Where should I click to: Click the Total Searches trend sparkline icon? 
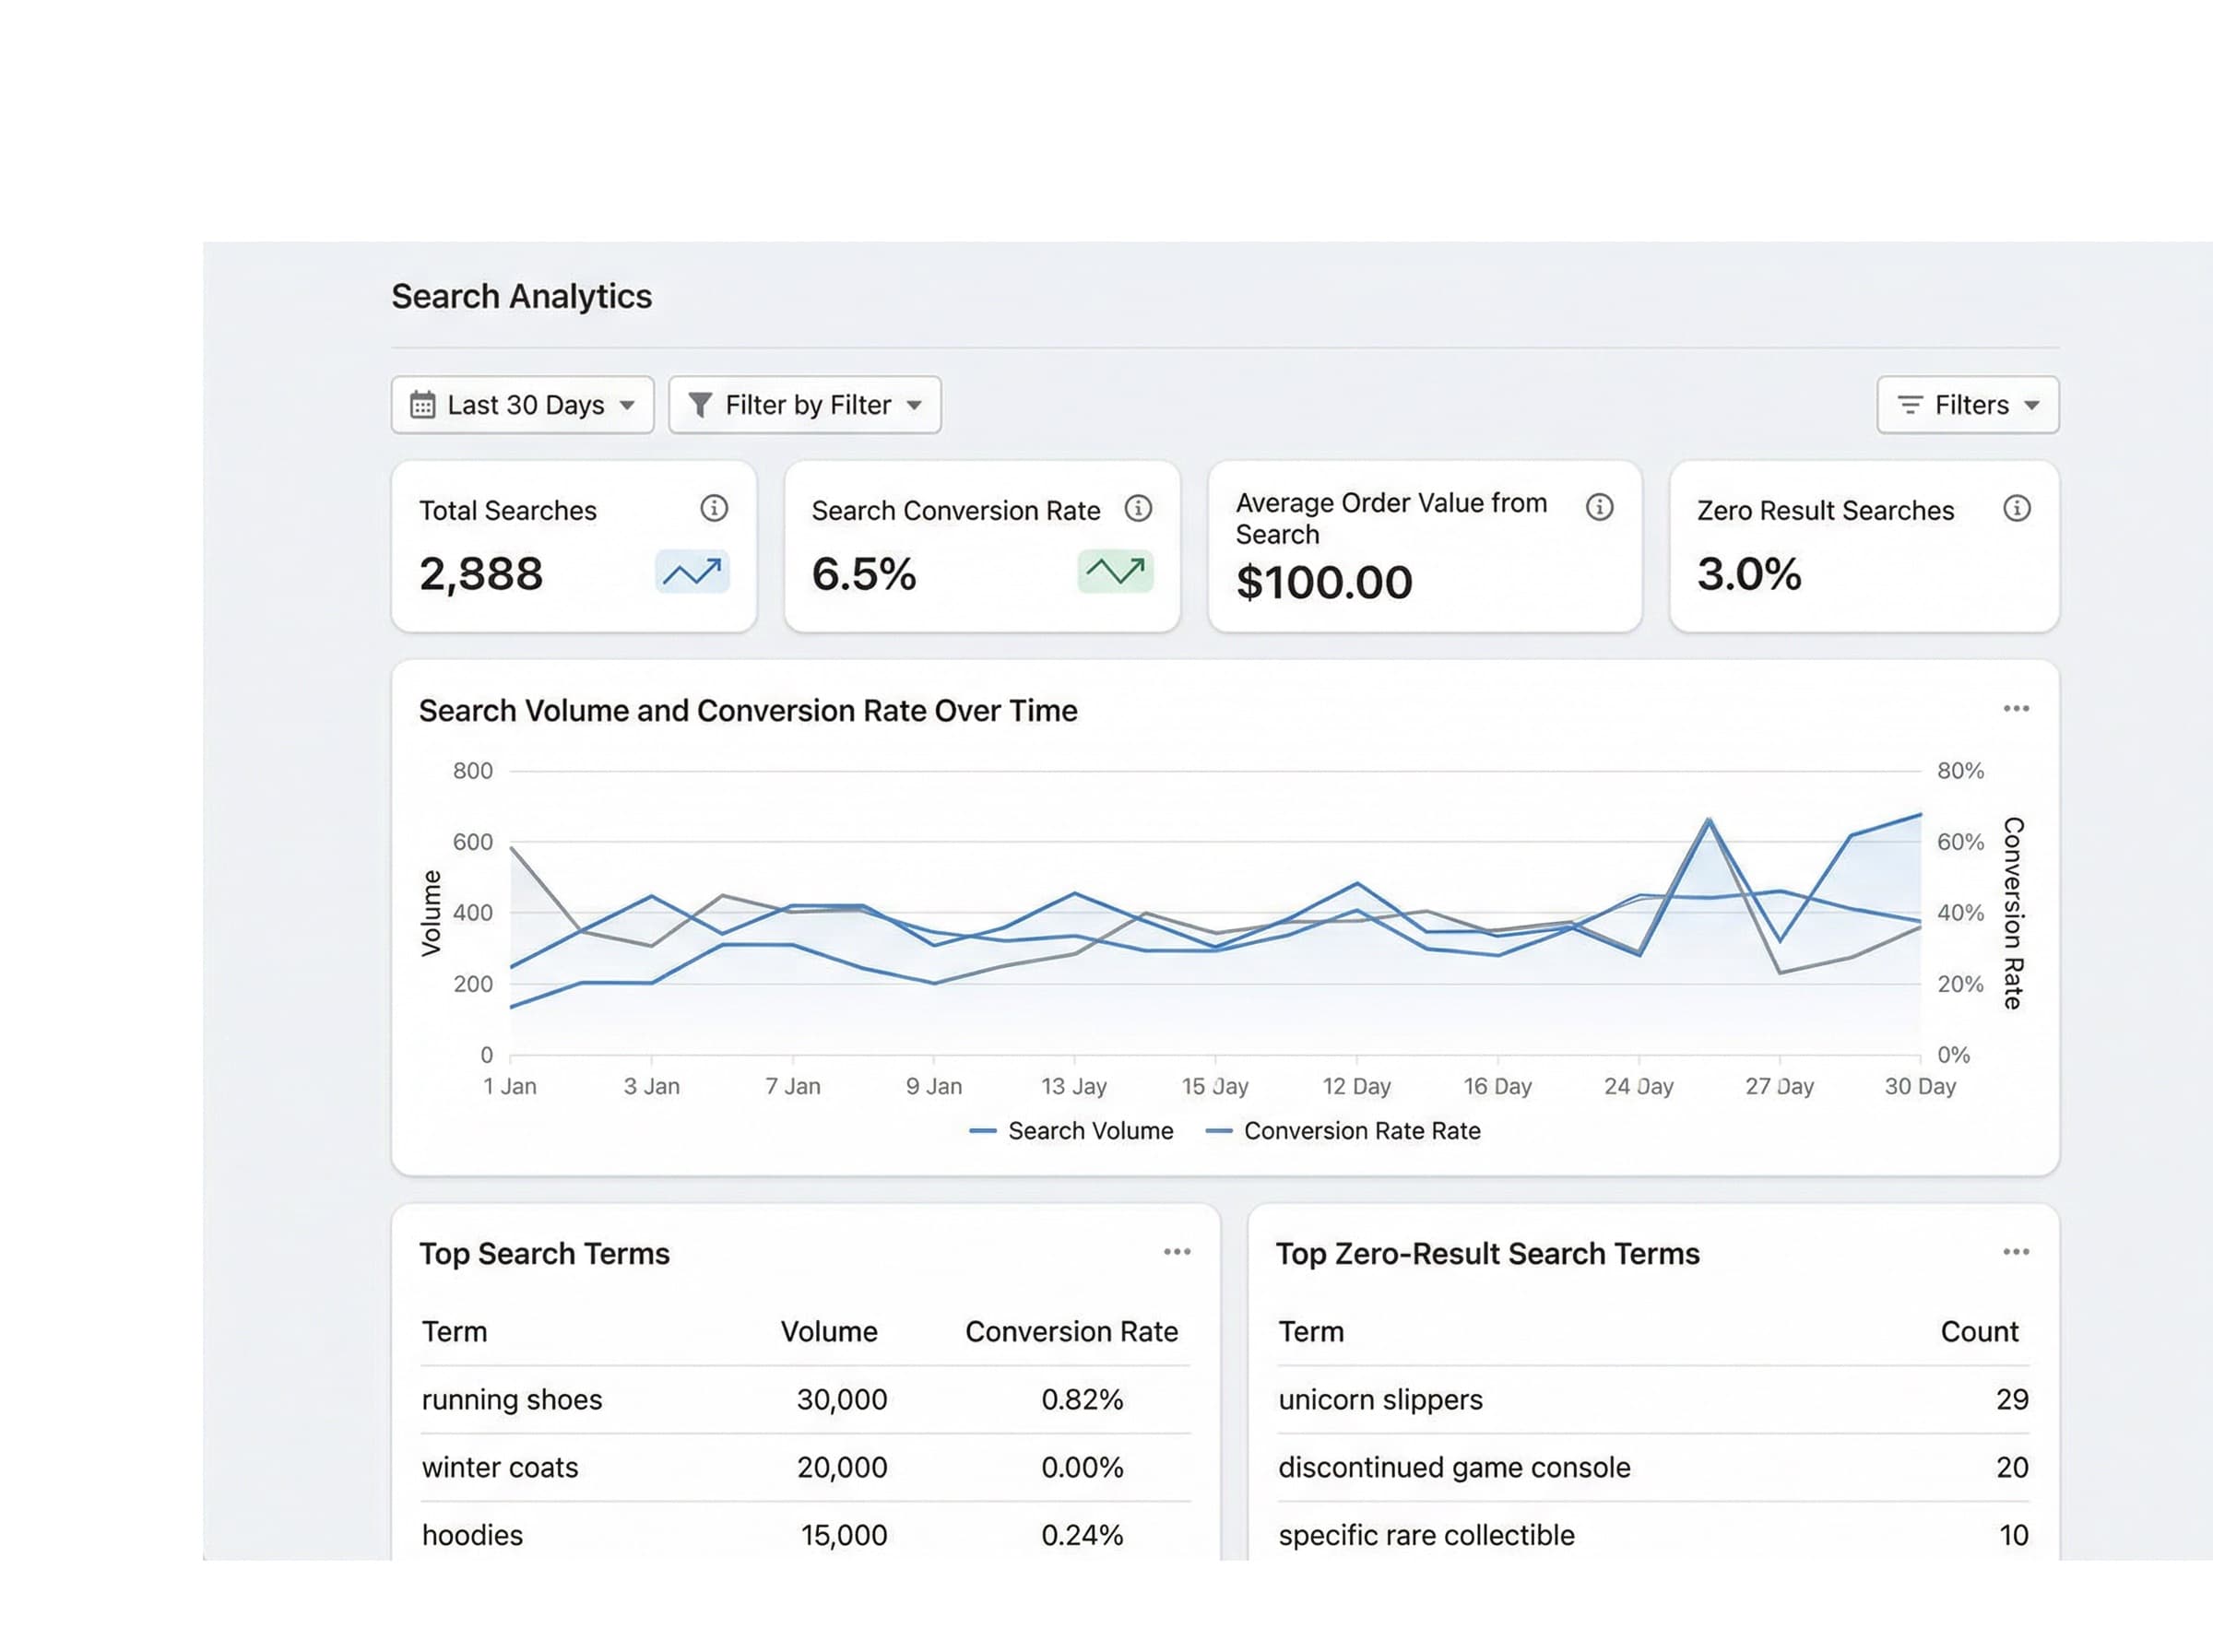pyautogui.click(x=693, y=572)
